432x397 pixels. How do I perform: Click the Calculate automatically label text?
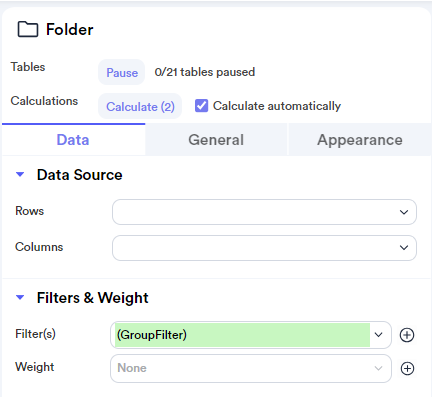pos(277,106)
